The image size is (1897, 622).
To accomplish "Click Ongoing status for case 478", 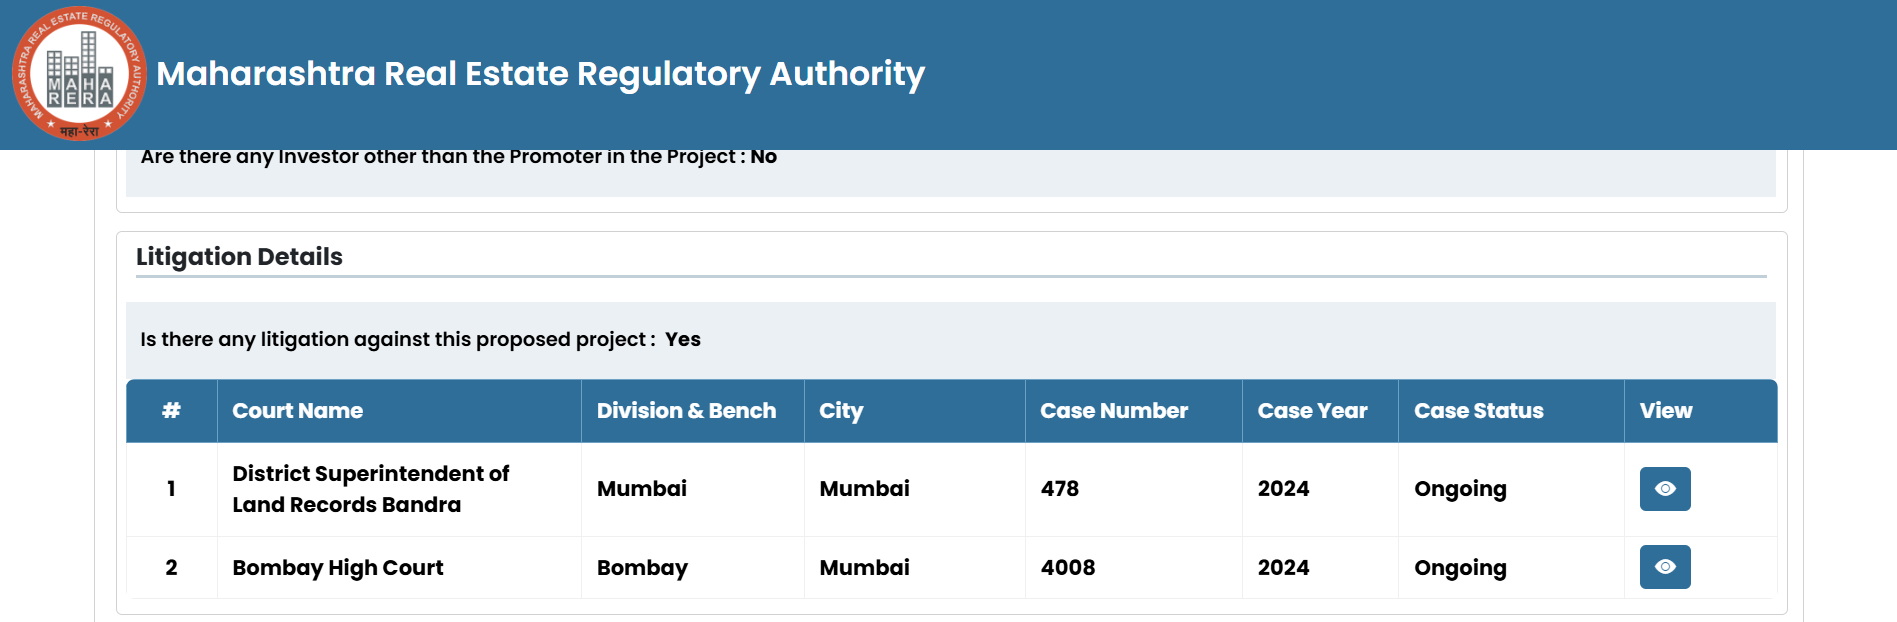I will click(x=1459, y=489).
